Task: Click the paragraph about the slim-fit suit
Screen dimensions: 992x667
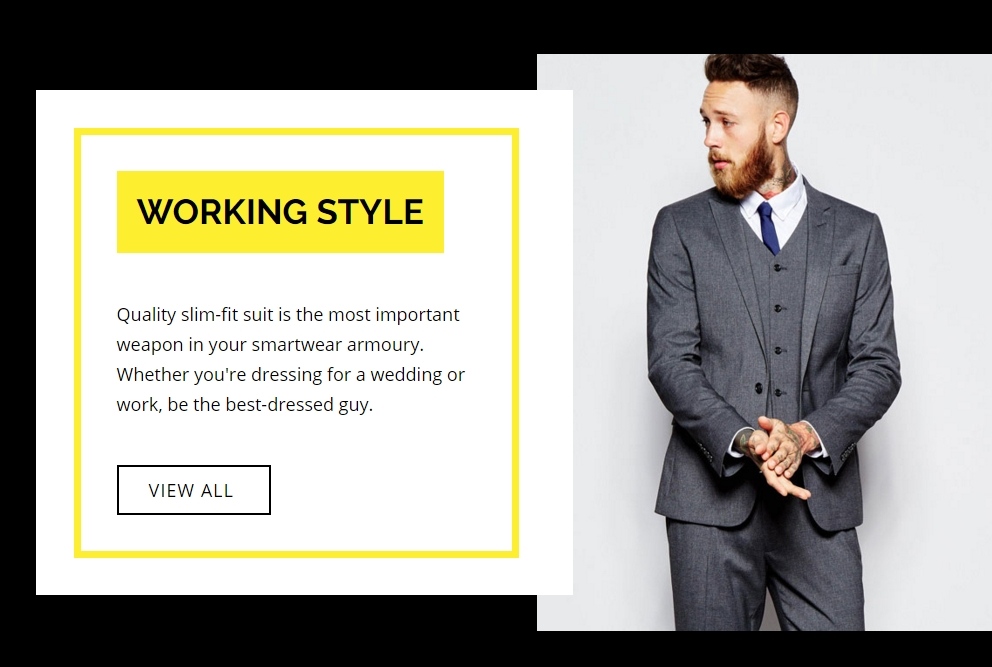Action: tap(290, 359)
